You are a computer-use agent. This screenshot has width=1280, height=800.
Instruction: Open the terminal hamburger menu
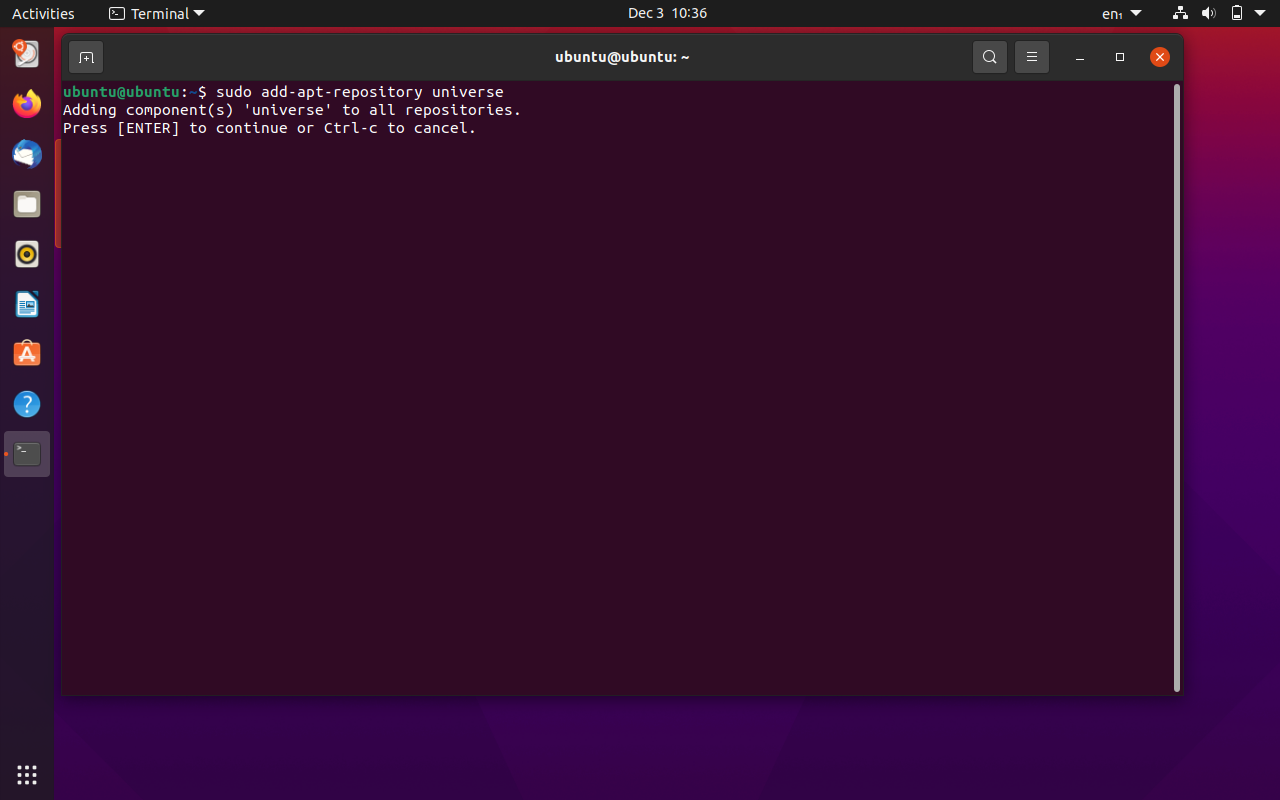(1032, 57)
